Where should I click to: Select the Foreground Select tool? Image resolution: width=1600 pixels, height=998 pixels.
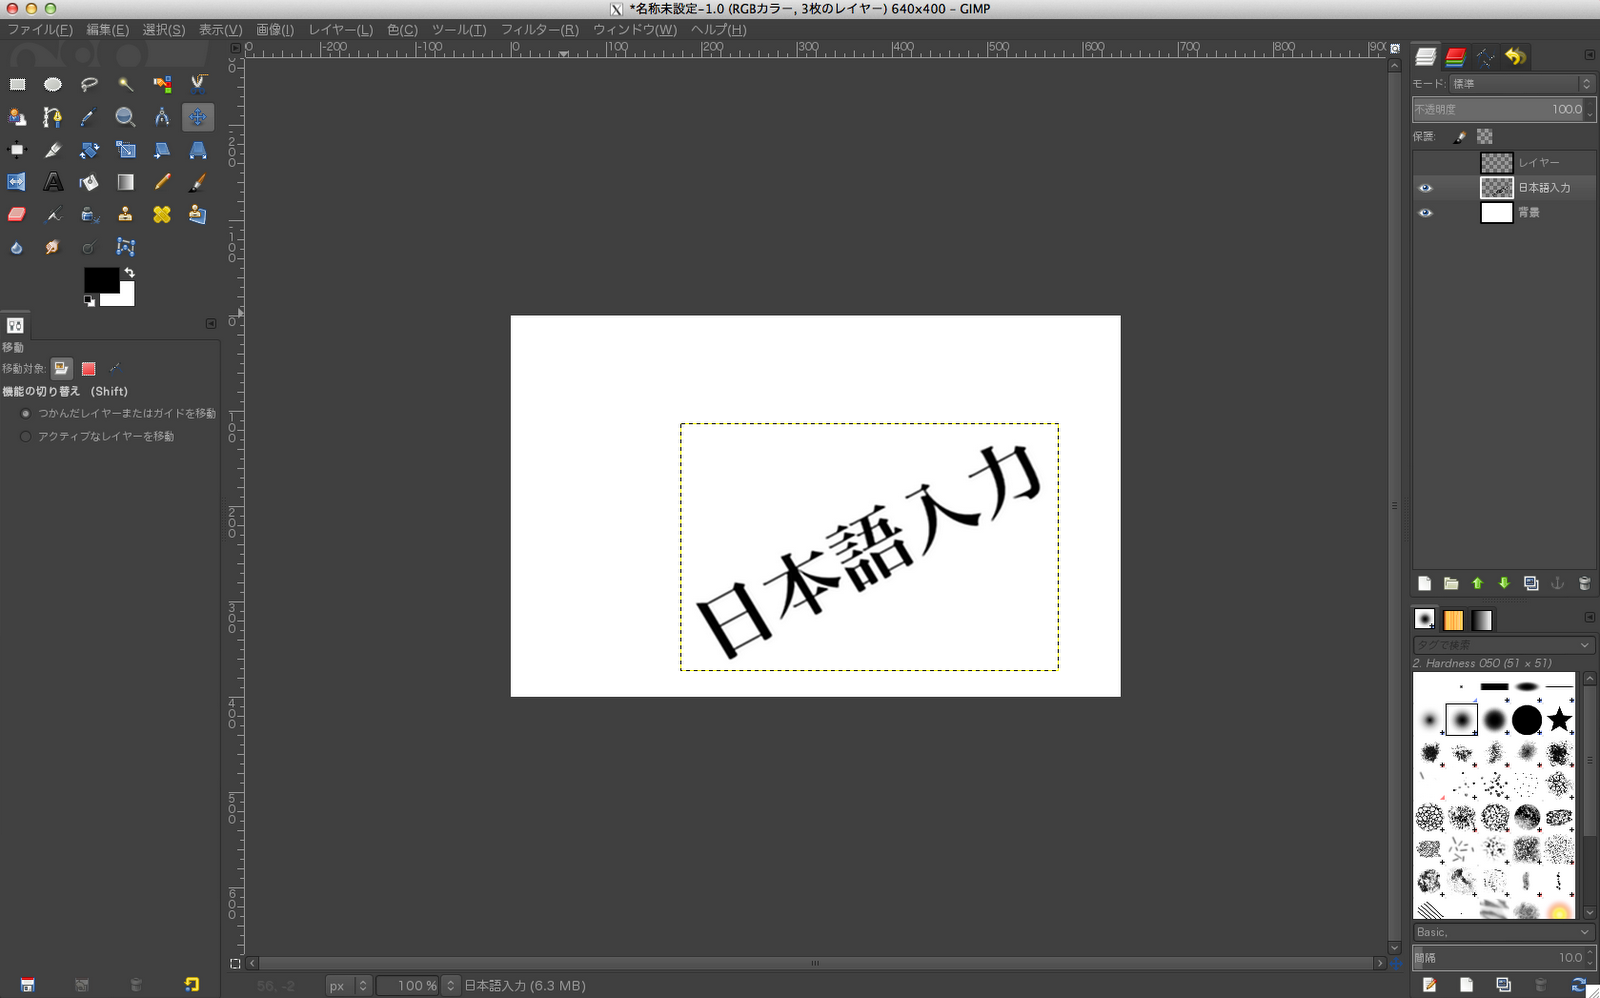coord(17,118)
